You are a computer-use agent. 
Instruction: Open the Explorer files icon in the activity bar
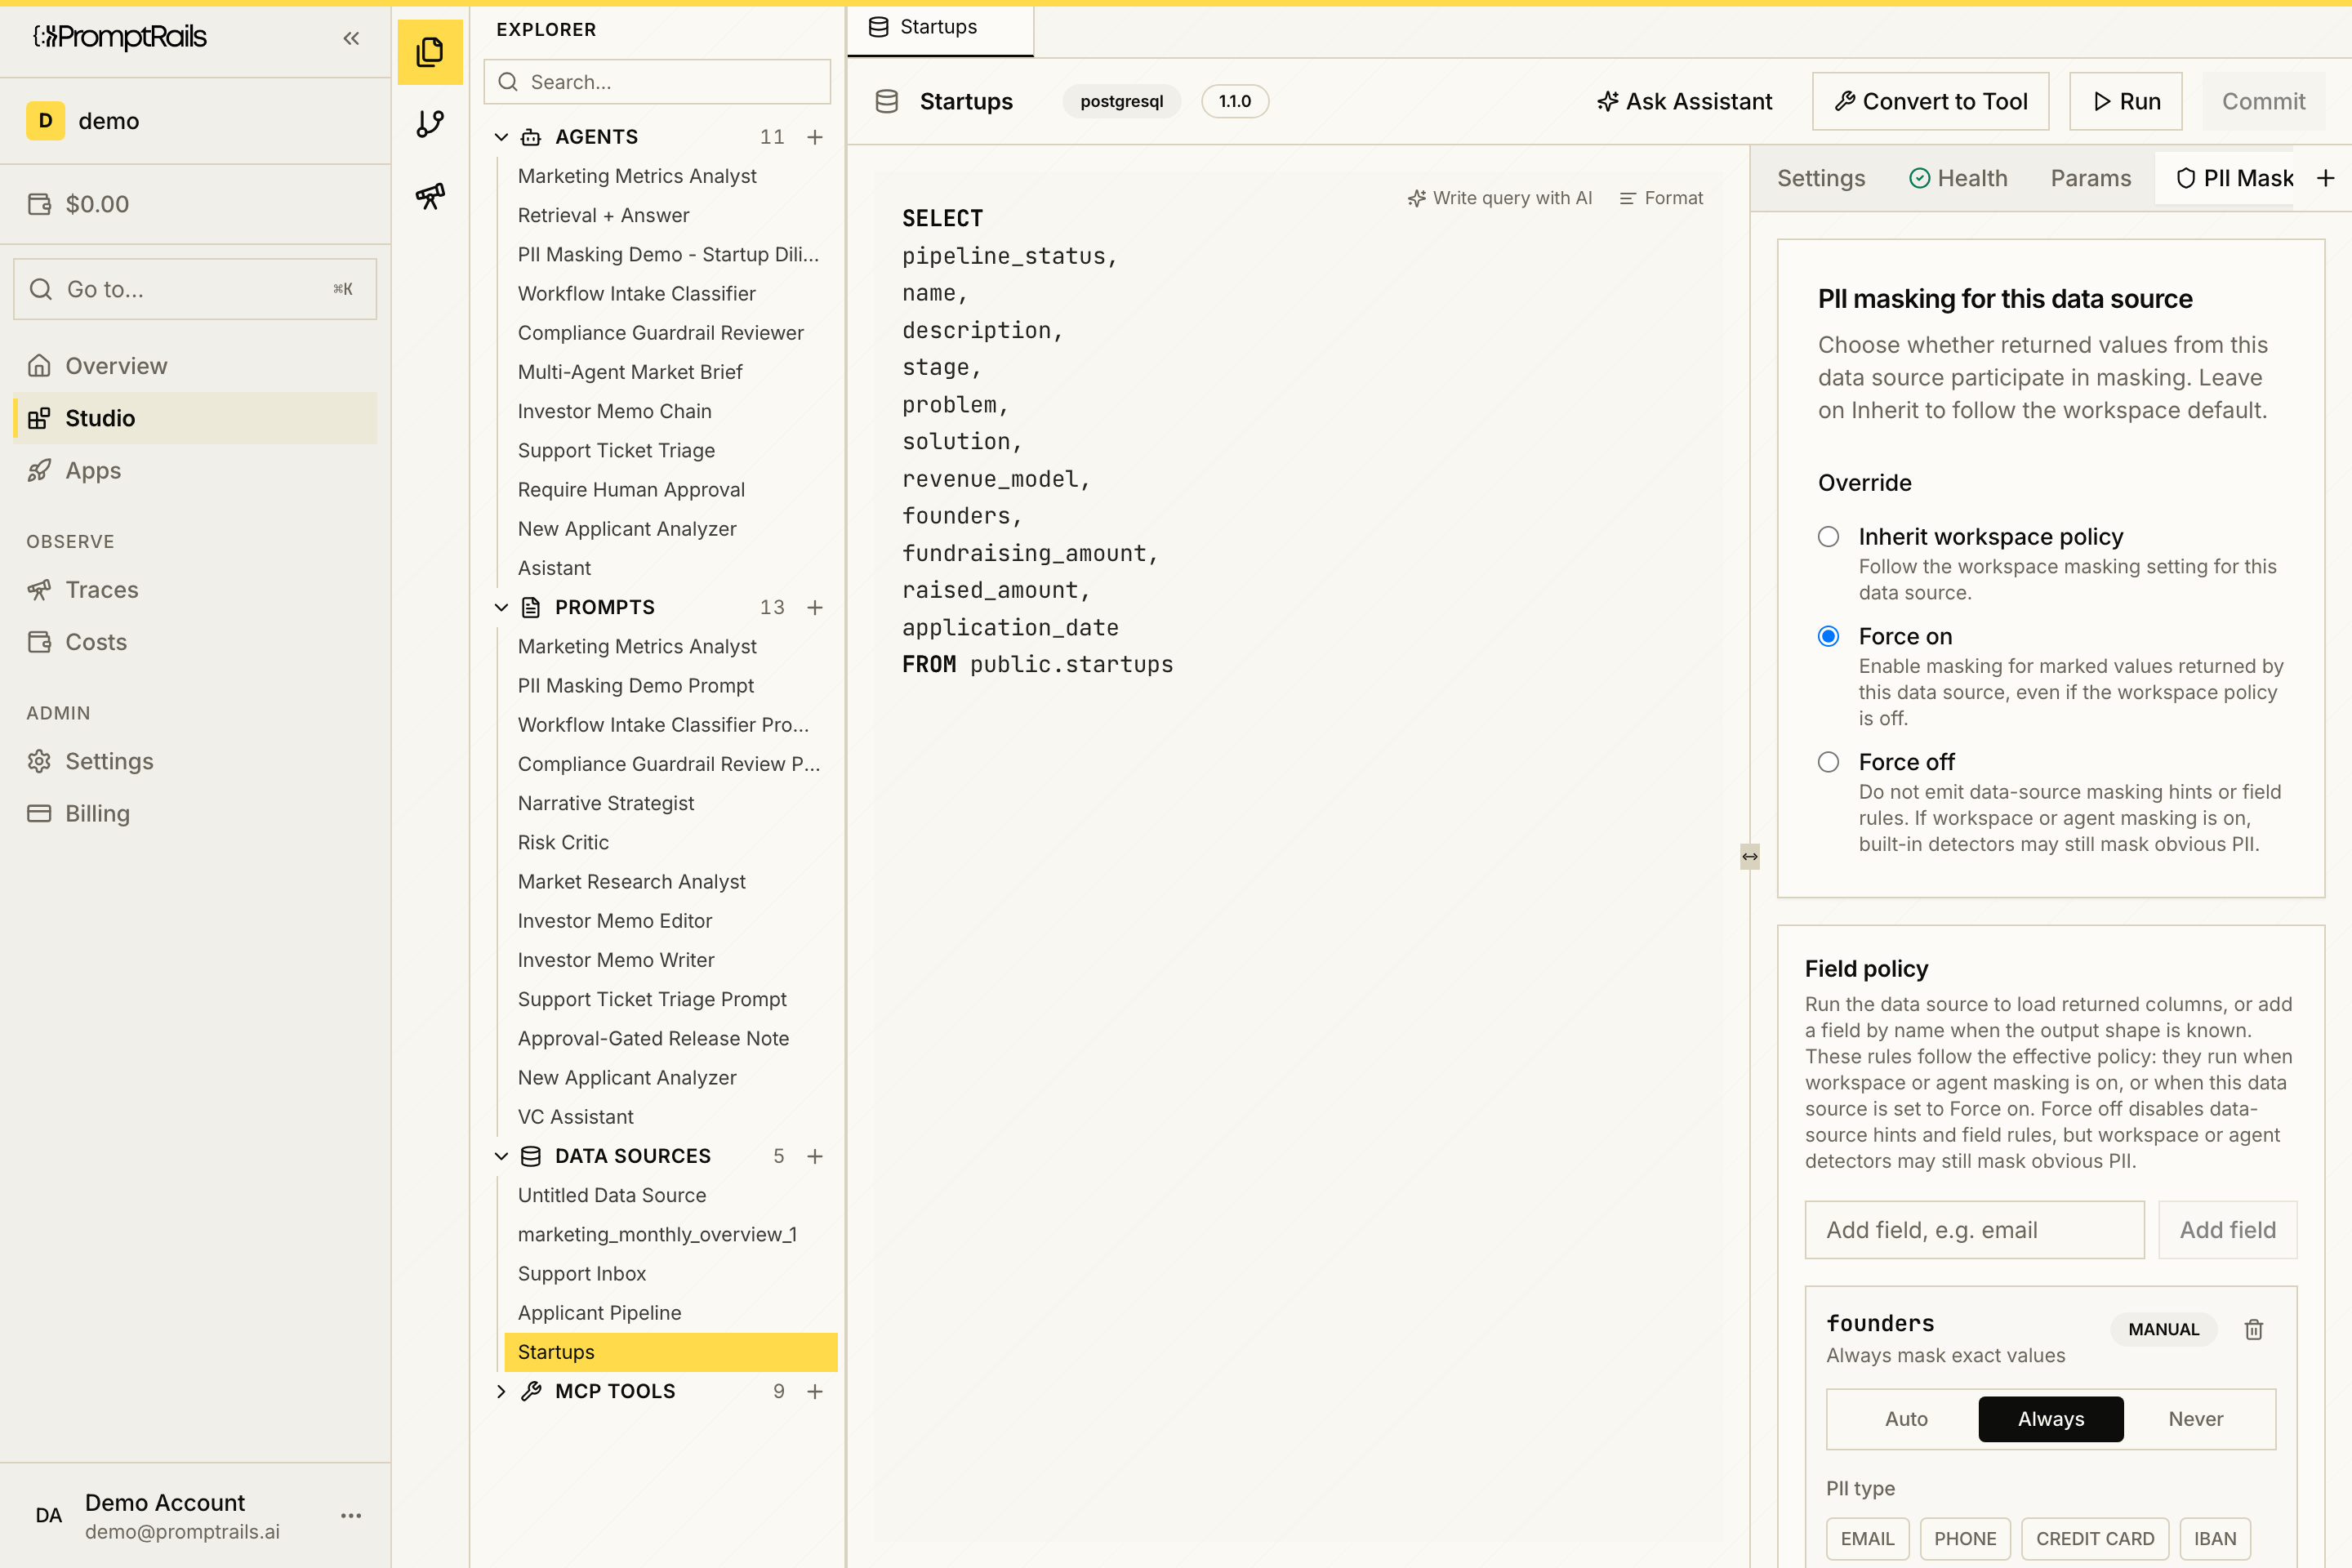[x=430, y=52]
